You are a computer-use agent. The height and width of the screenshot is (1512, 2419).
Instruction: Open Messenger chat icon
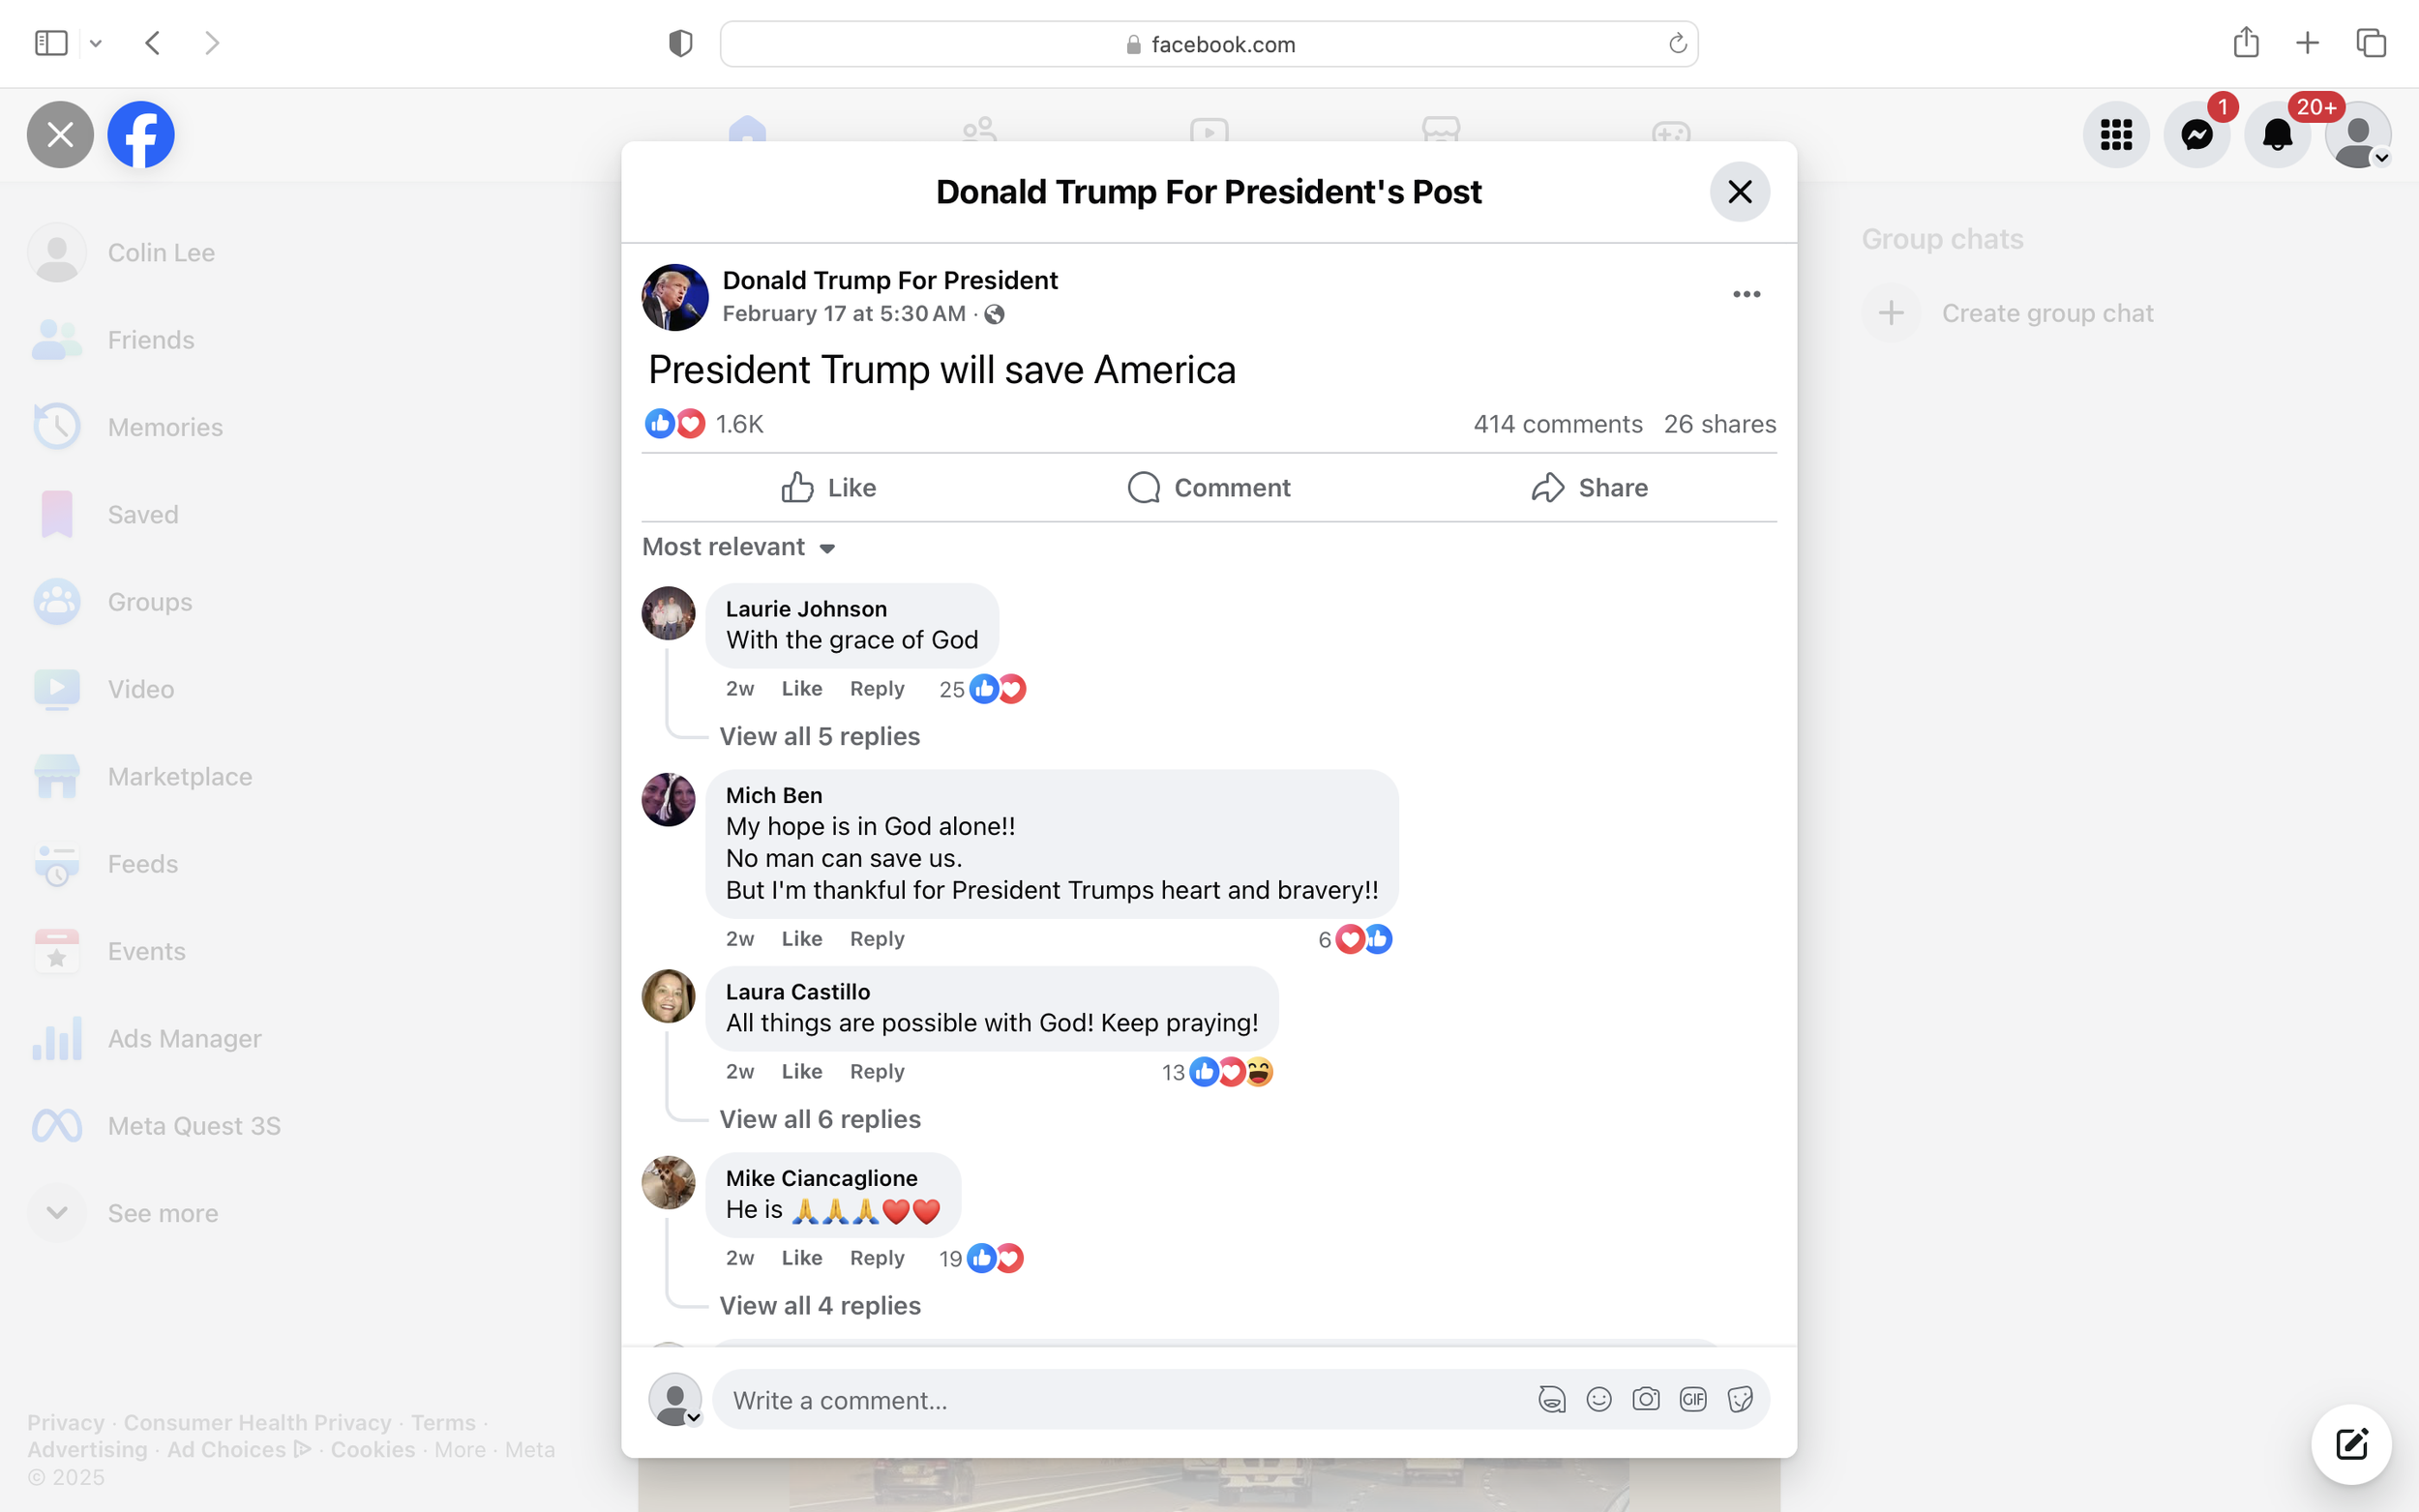point(2196,135)
